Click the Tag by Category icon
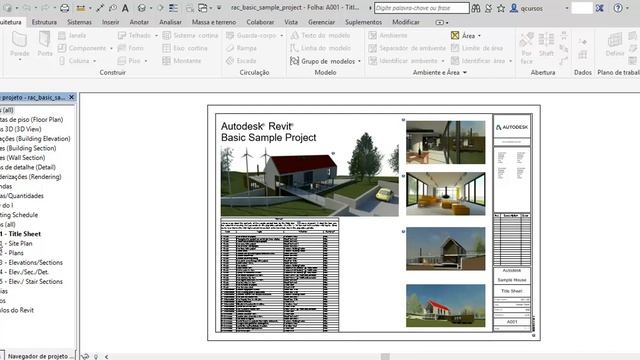The width and height of the screenshot is (640, 360). (x=113, y=8)
